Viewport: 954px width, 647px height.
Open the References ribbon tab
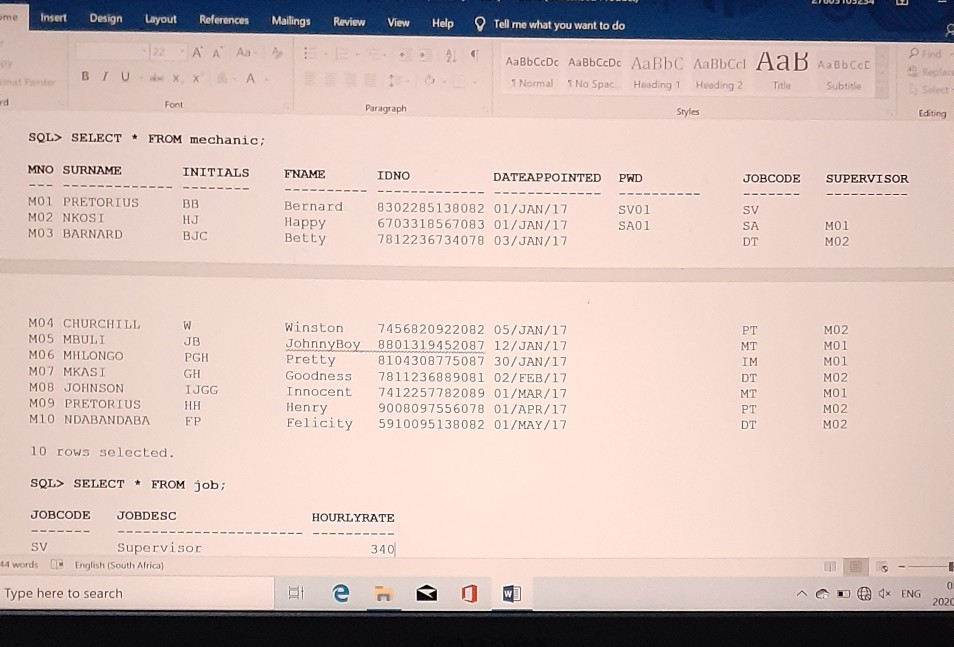[223, 19]
